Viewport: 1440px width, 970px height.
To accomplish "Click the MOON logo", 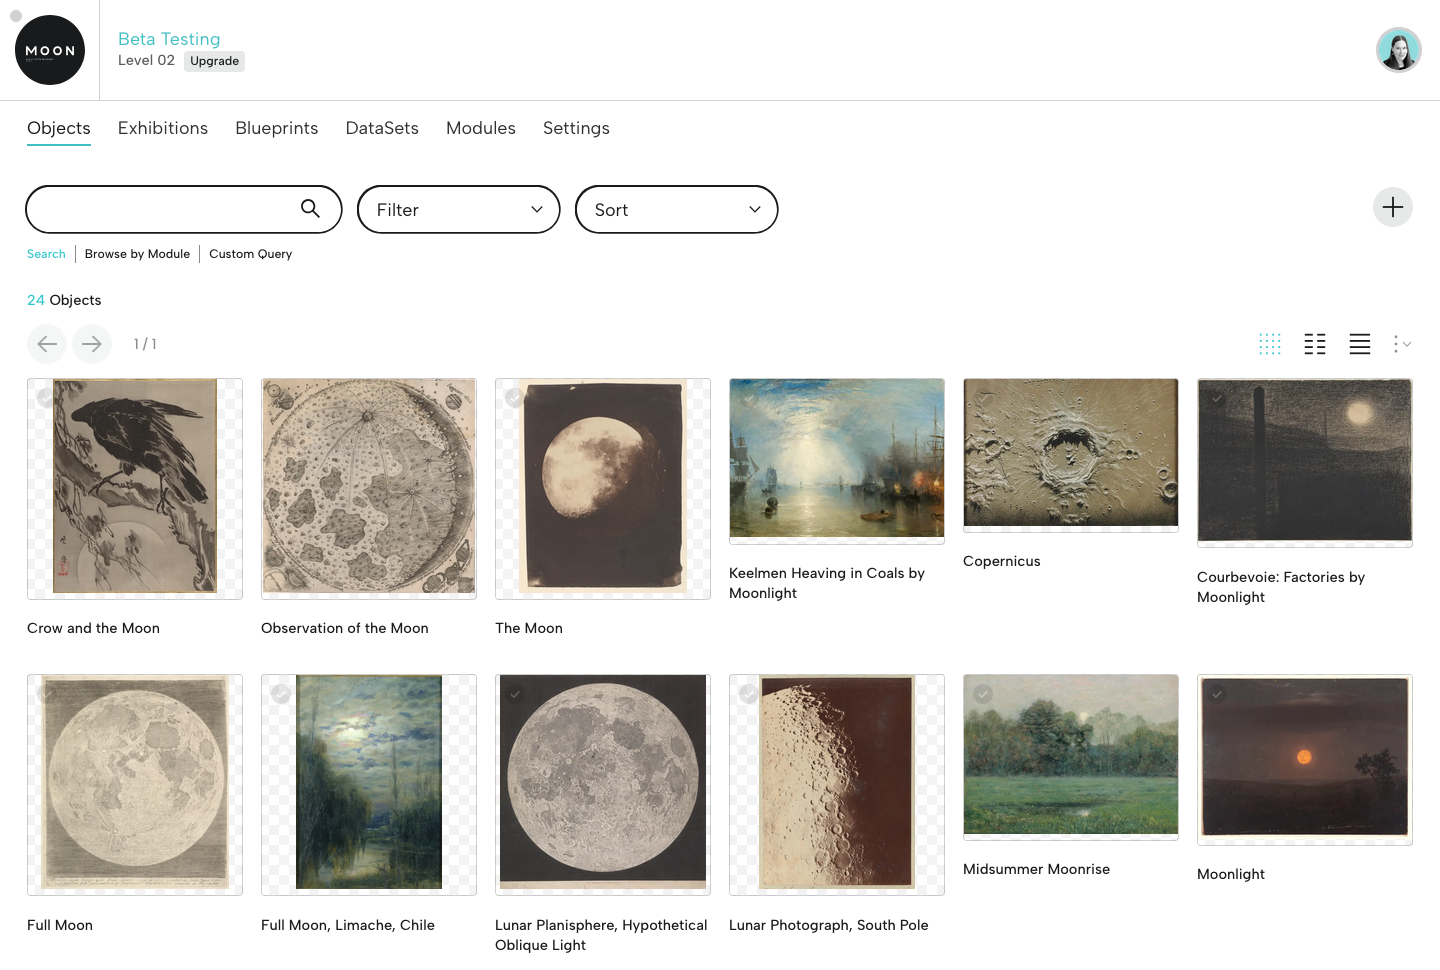I will [50, 49].
